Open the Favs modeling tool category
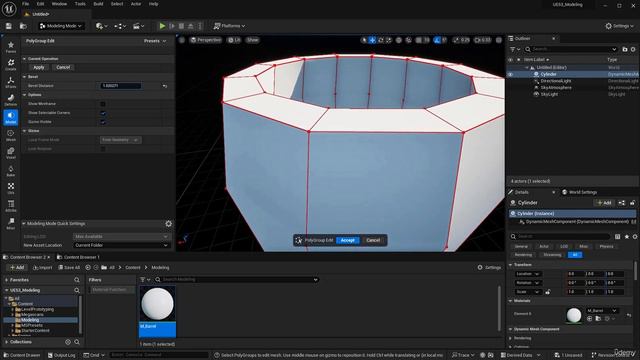 (x=11, y=47)
